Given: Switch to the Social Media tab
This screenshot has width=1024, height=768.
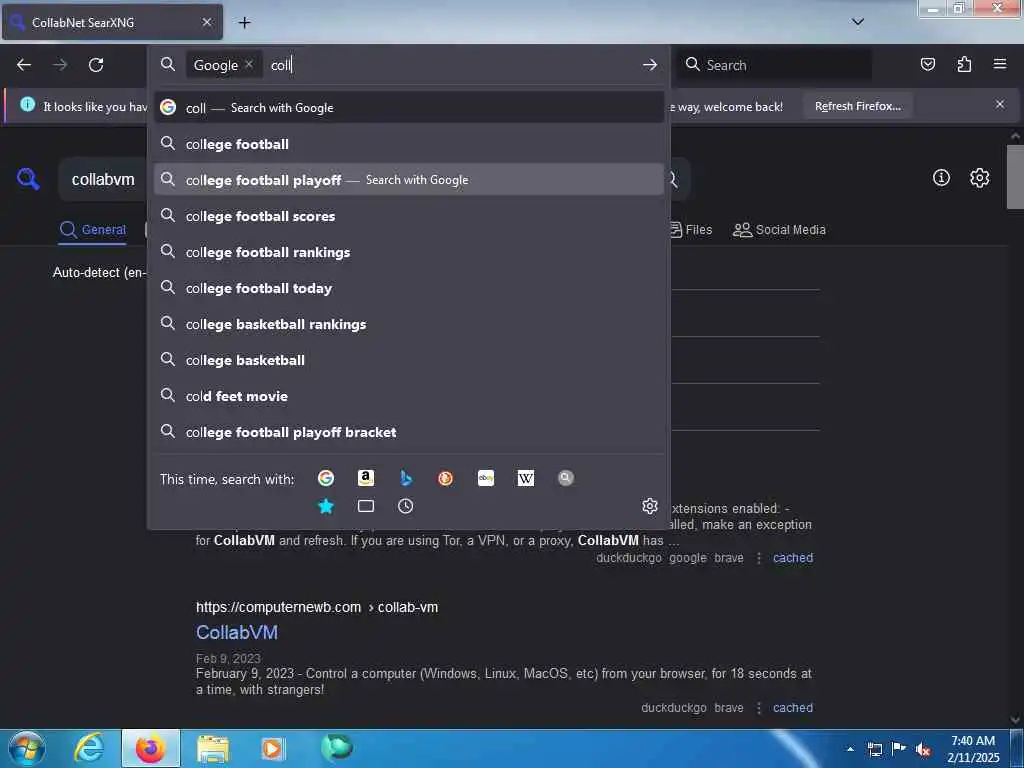Looking at the screenshot, I should (779, 230).
